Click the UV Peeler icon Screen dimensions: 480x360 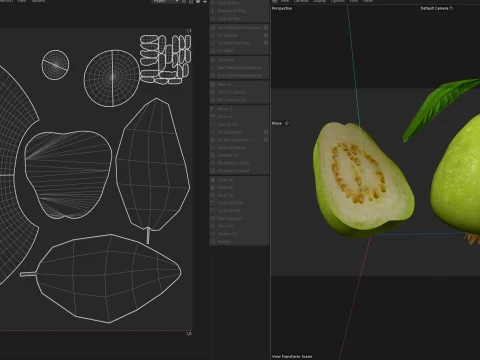[213, 60]
